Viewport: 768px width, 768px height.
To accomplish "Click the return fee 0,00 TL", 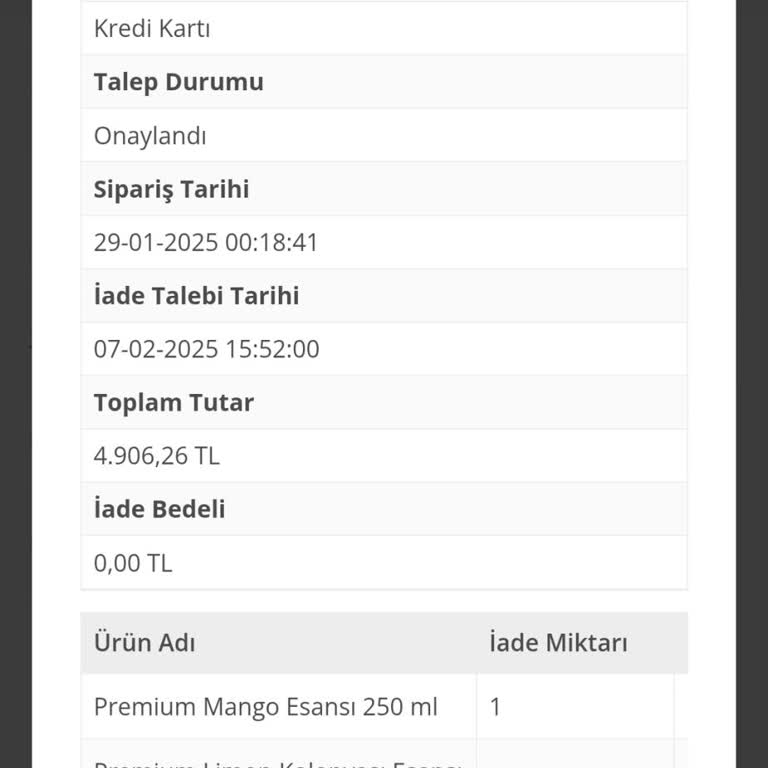I will [x=133, y=563].
